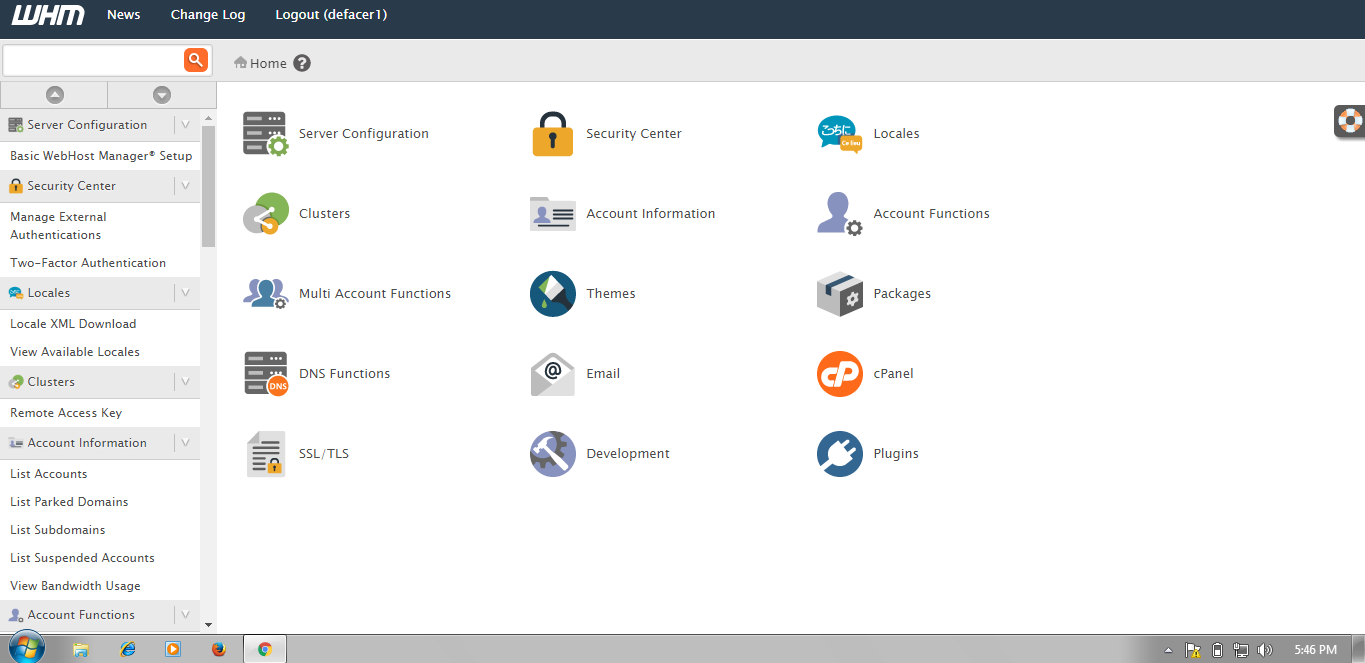Open the Locales speech bubble icon
Image resolution: width=1365 pixels, height=663 pixels.
tap(839, 134)
